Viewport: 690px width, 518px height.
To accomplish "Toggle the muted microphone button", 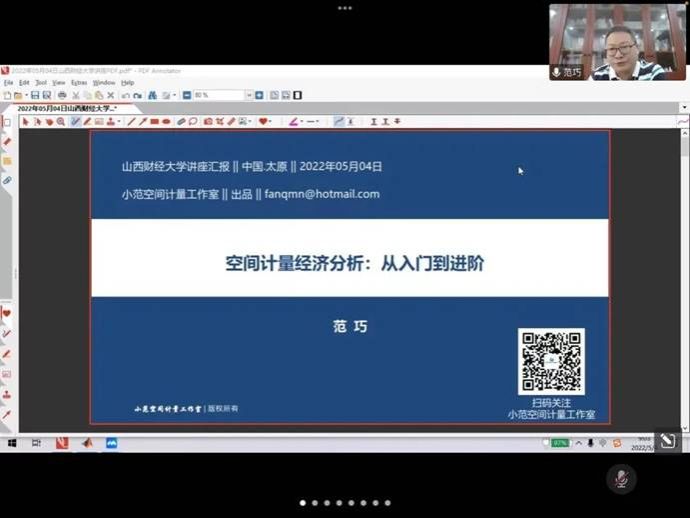I will 621,478.
